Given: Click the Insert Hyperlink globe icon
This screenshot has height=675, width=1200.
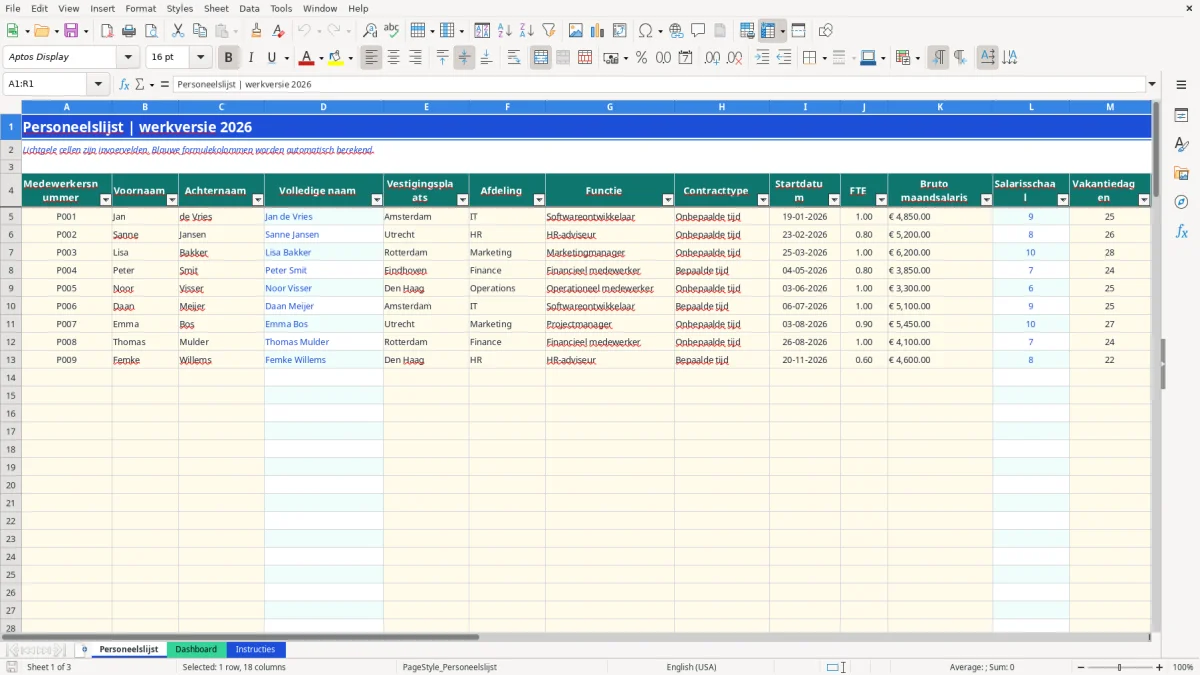Looking at the screenshot, I should point(676,31).
